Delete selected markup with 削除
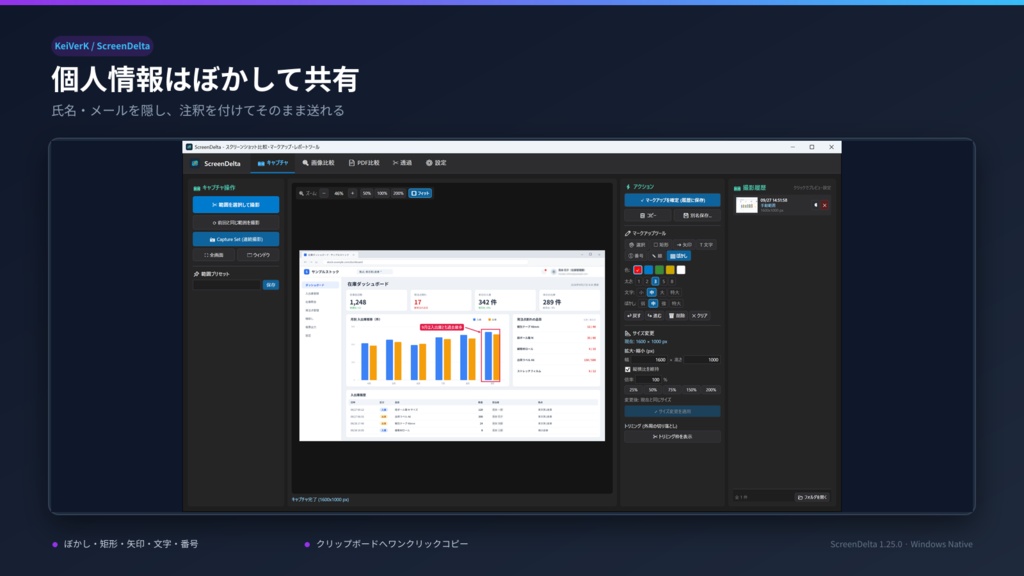This screenshot has width=1024, height=576. [x=677, y=316]
